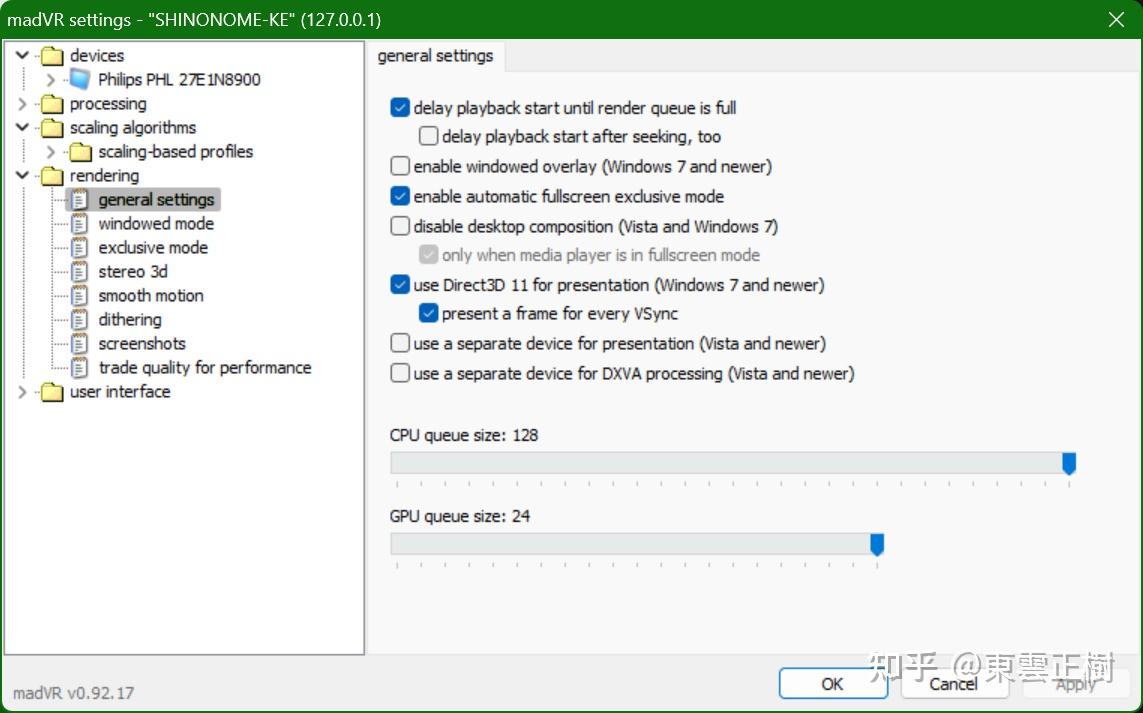
Task: Click the GPU queue size slider handle
Action: coord(877,544)
